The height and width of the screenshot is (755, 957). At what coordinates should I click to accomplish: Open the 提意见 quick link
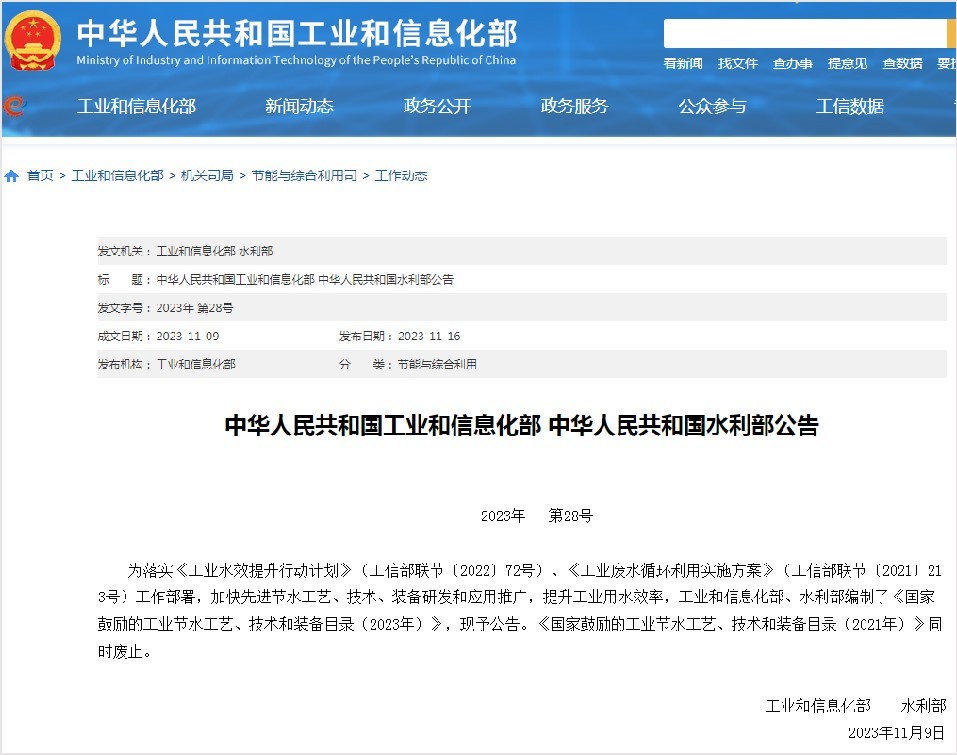pos(847,63)
